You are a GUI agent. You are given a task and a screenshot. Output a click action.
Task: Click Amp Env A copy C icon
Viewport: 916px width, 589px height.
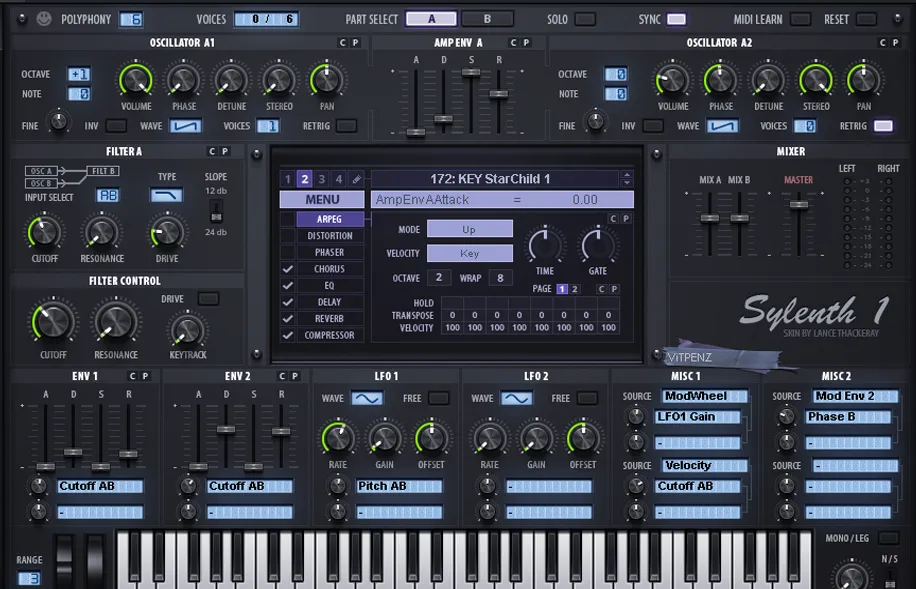(513, 43)
